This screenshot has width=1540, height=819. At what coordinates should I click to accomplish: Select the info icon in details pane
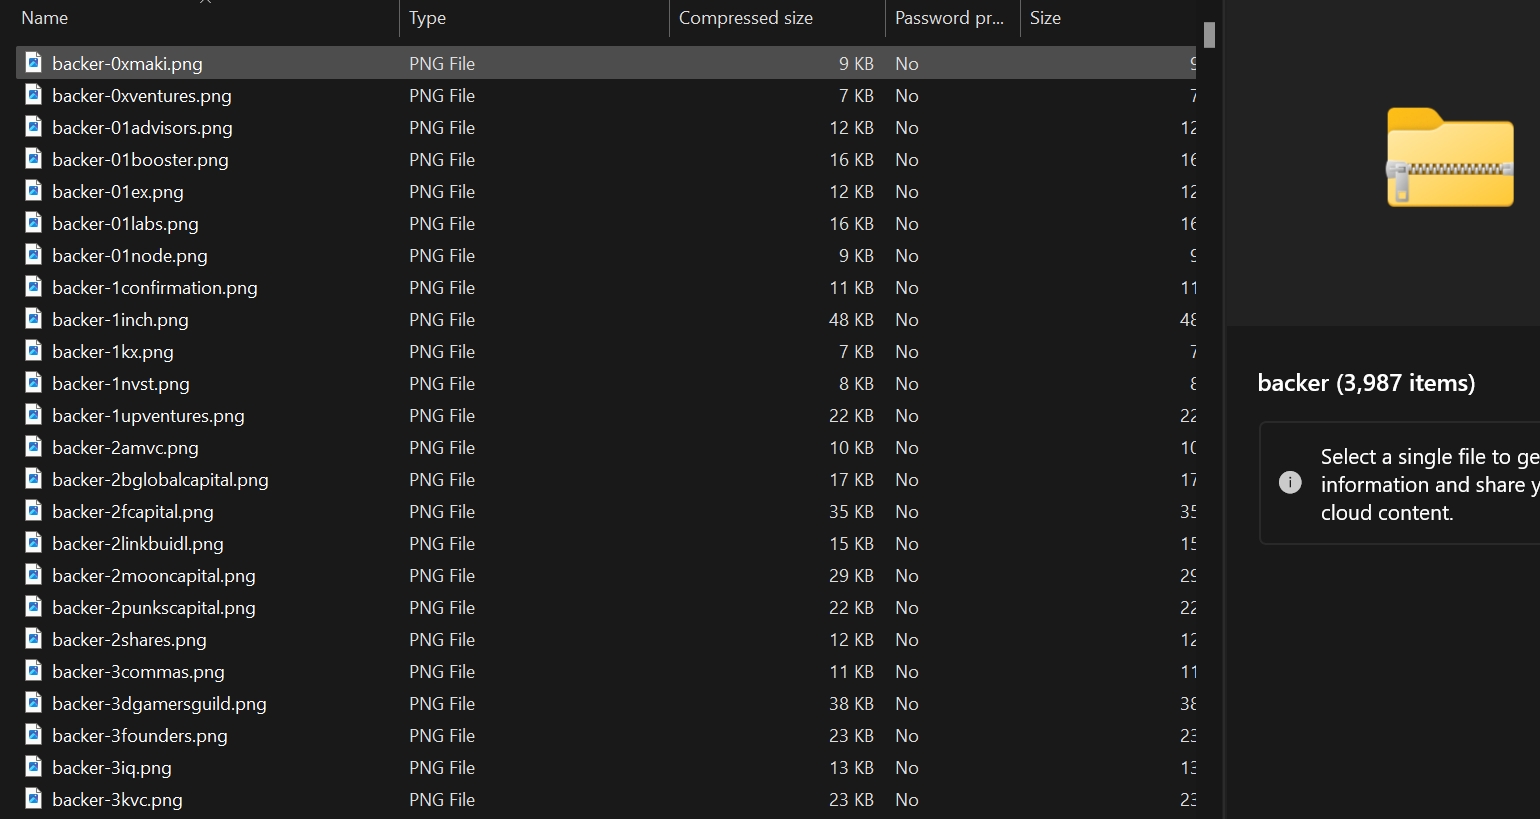point(1290,483)
